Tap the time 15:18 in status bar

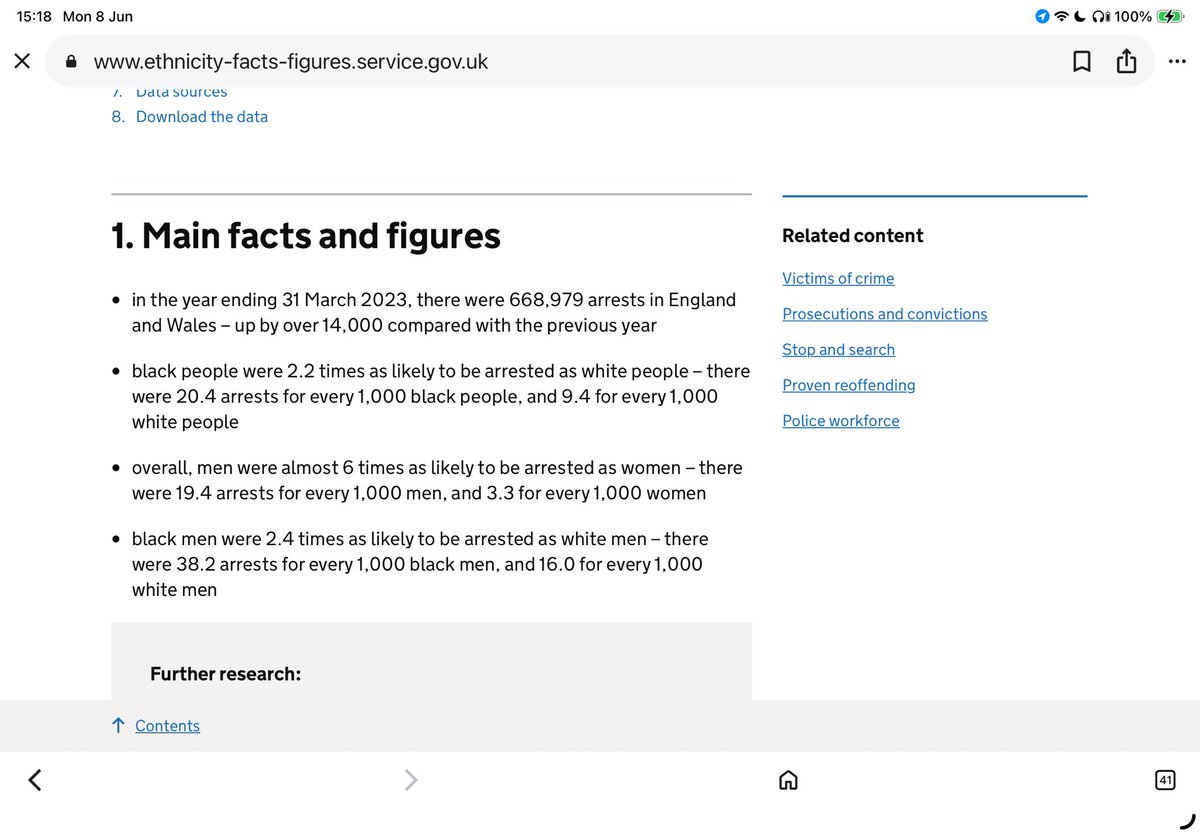(x=33, y=16)
